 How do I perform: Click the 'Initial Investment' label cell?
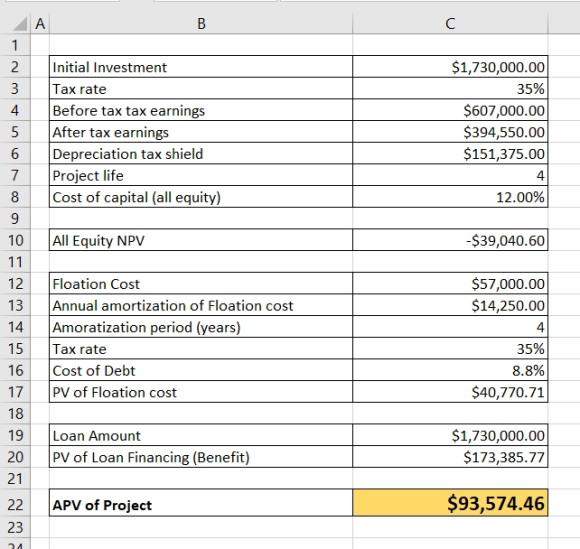point(201,67)
